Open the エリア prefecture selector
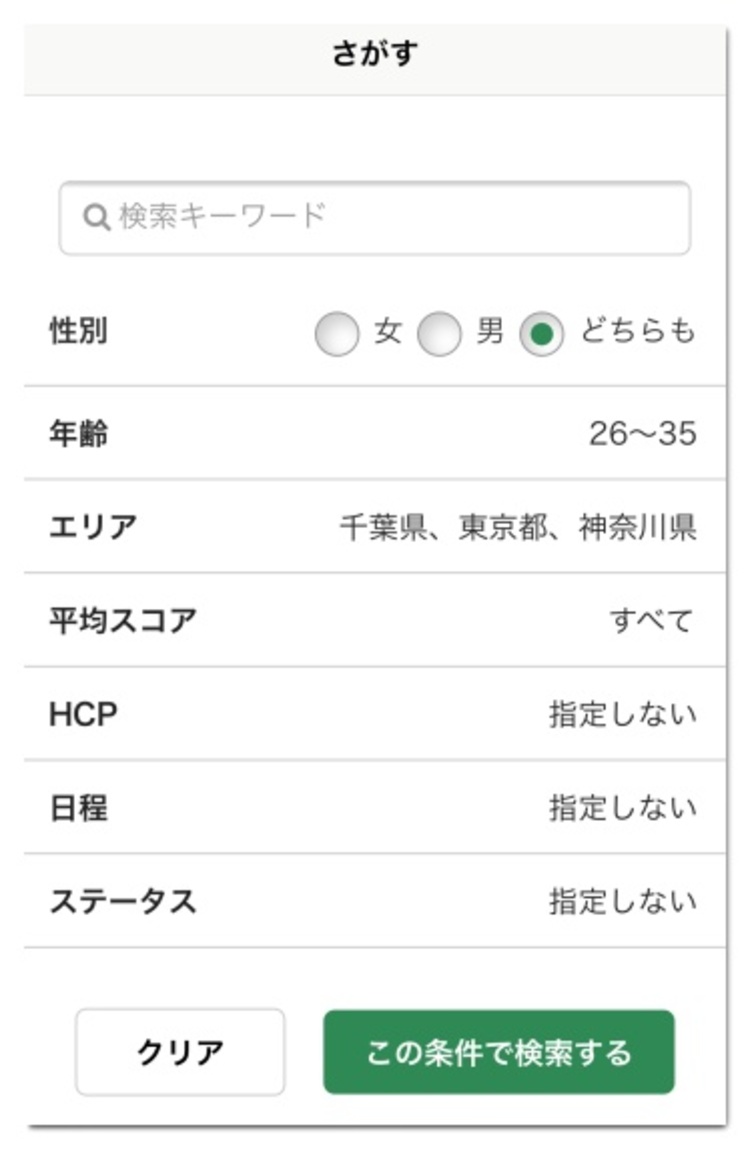Image resolution: width=750 pixels, height=1149 pixels. (x=375, y=527)
